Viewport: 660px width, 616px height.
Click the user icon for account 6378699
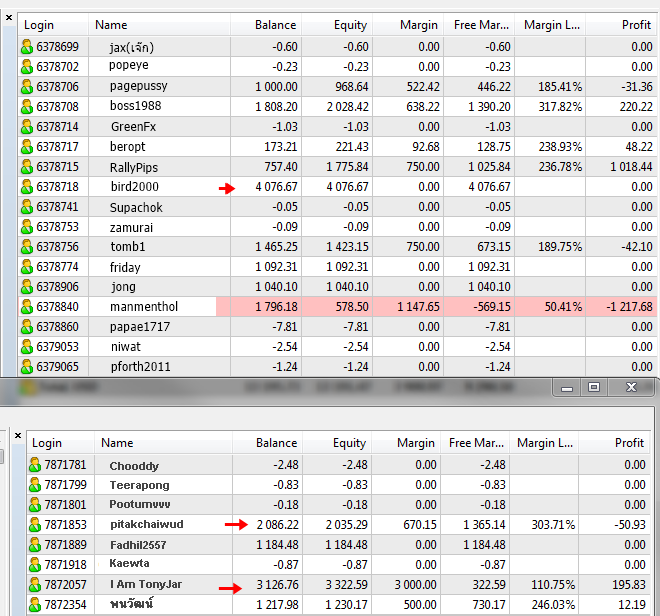(x=27, y=47)
